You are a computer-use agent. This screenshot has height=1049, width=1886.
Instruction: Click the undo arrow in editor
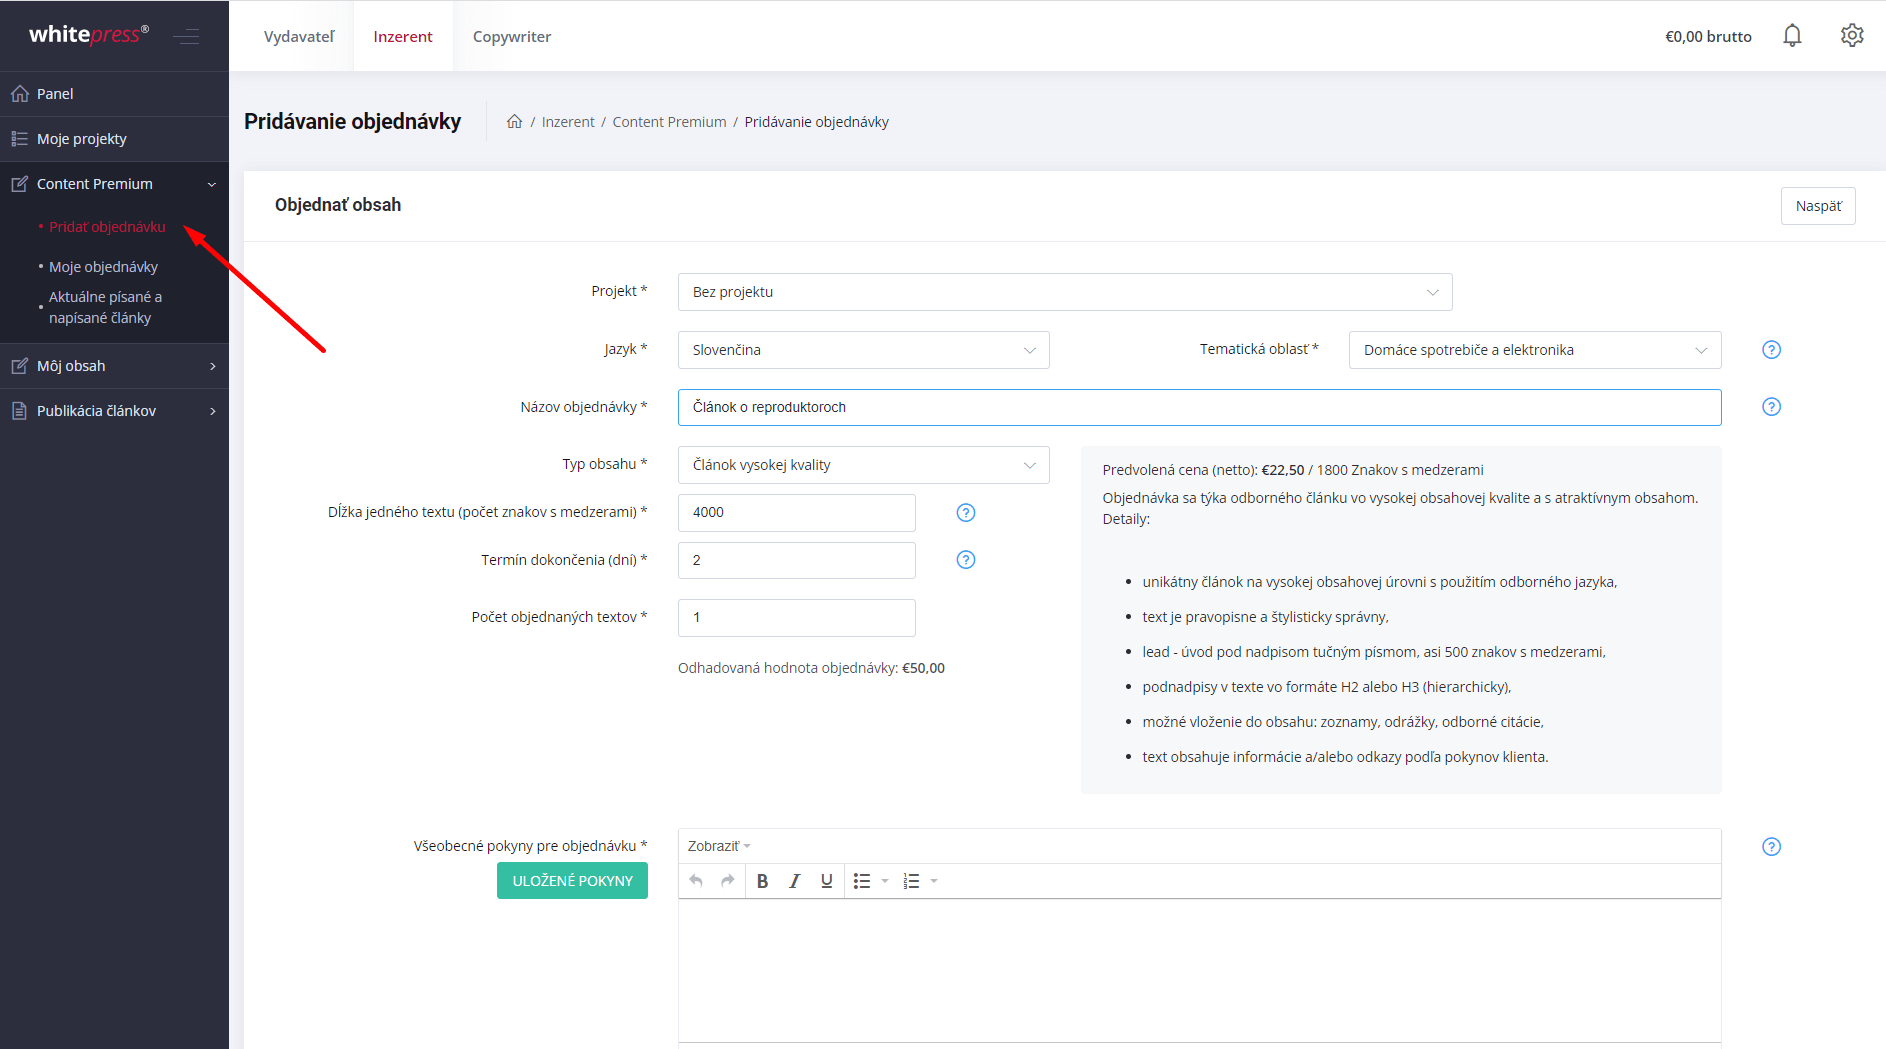[x=696, y=881]
